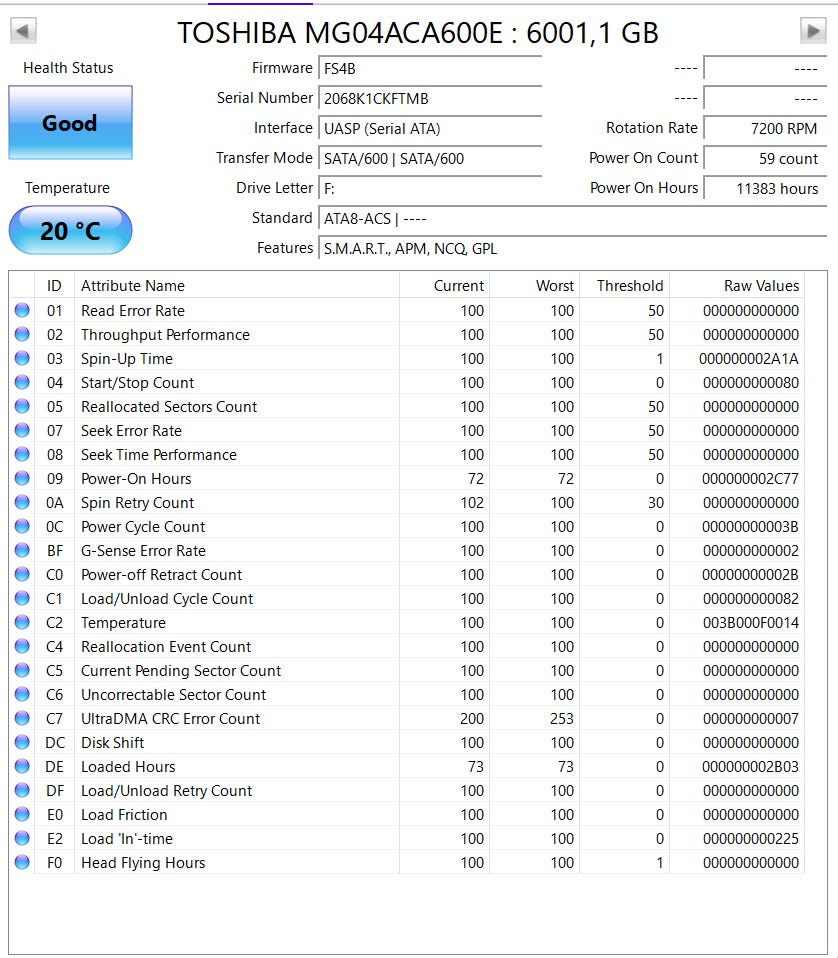Select the Head Flying Hours attribute name
The image size is (838, 958).
pos(143,862)
